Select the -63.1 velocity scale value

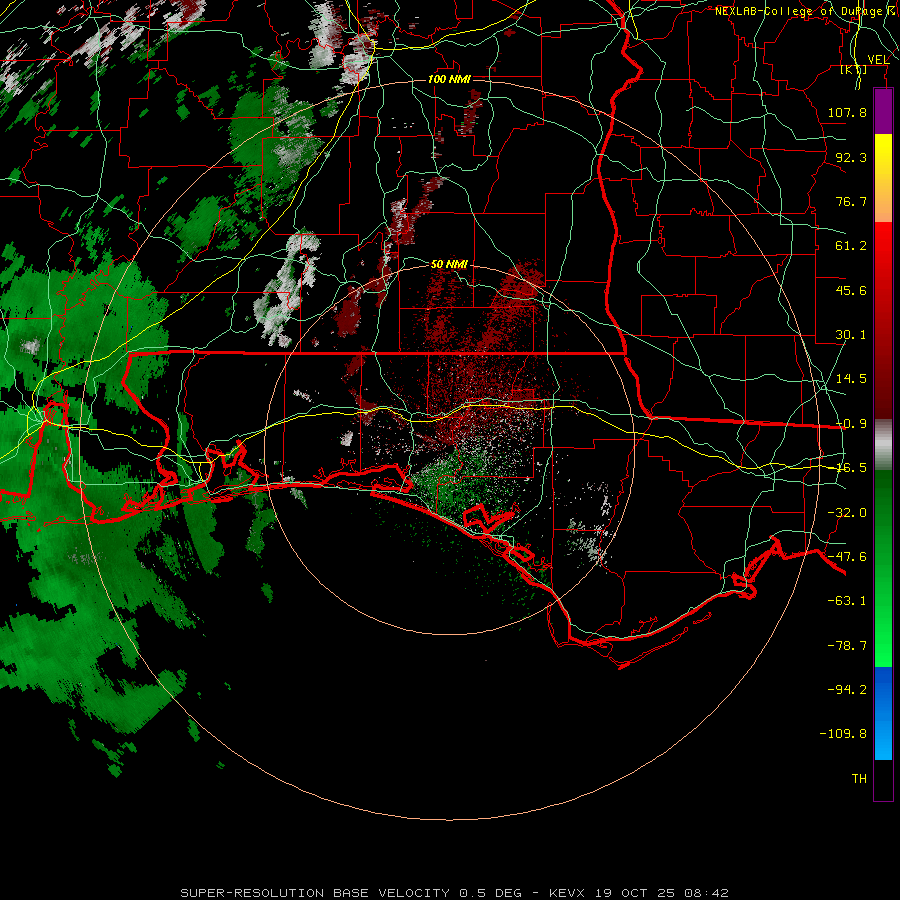tap(847, 601)
